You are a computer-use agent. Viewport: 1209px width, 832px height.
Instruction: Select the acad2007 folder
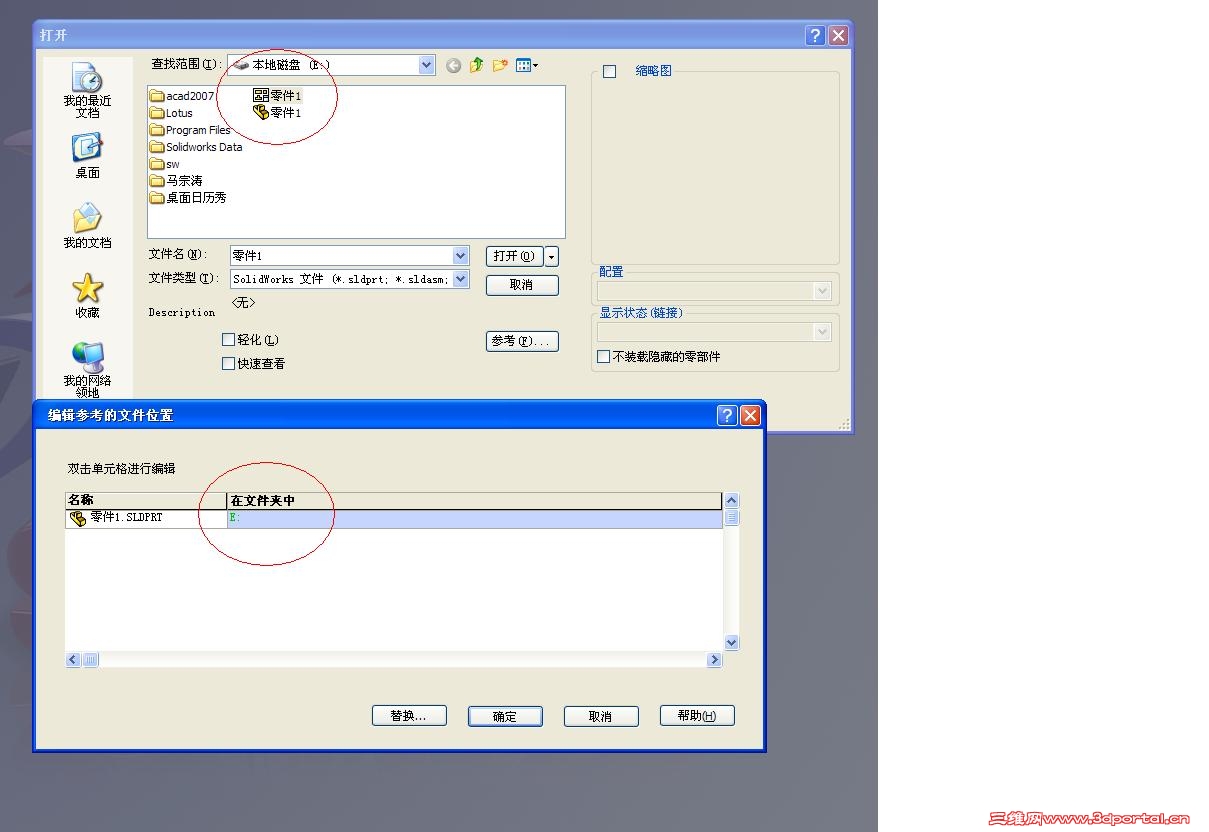point(182,96)
